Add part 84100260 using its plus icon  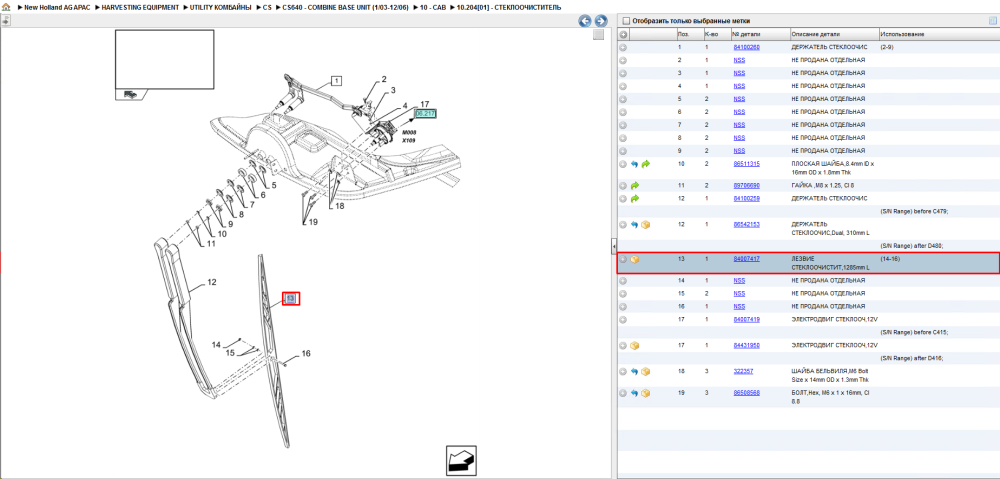tap(624, 47)
